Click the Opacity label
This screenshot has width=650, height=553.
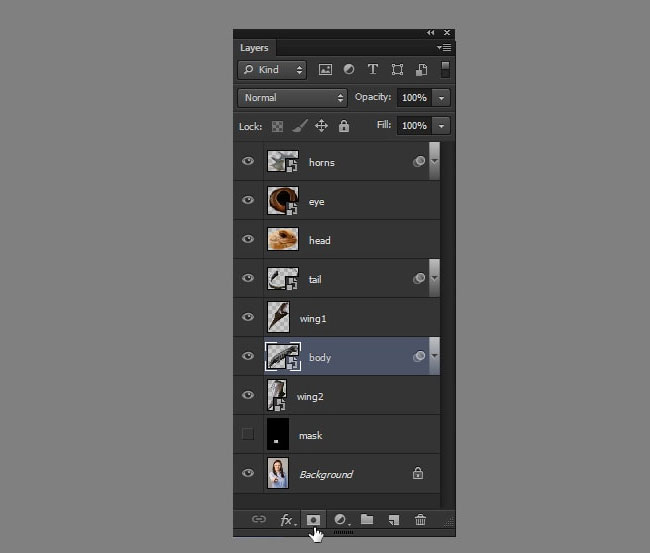pos(373,97)
